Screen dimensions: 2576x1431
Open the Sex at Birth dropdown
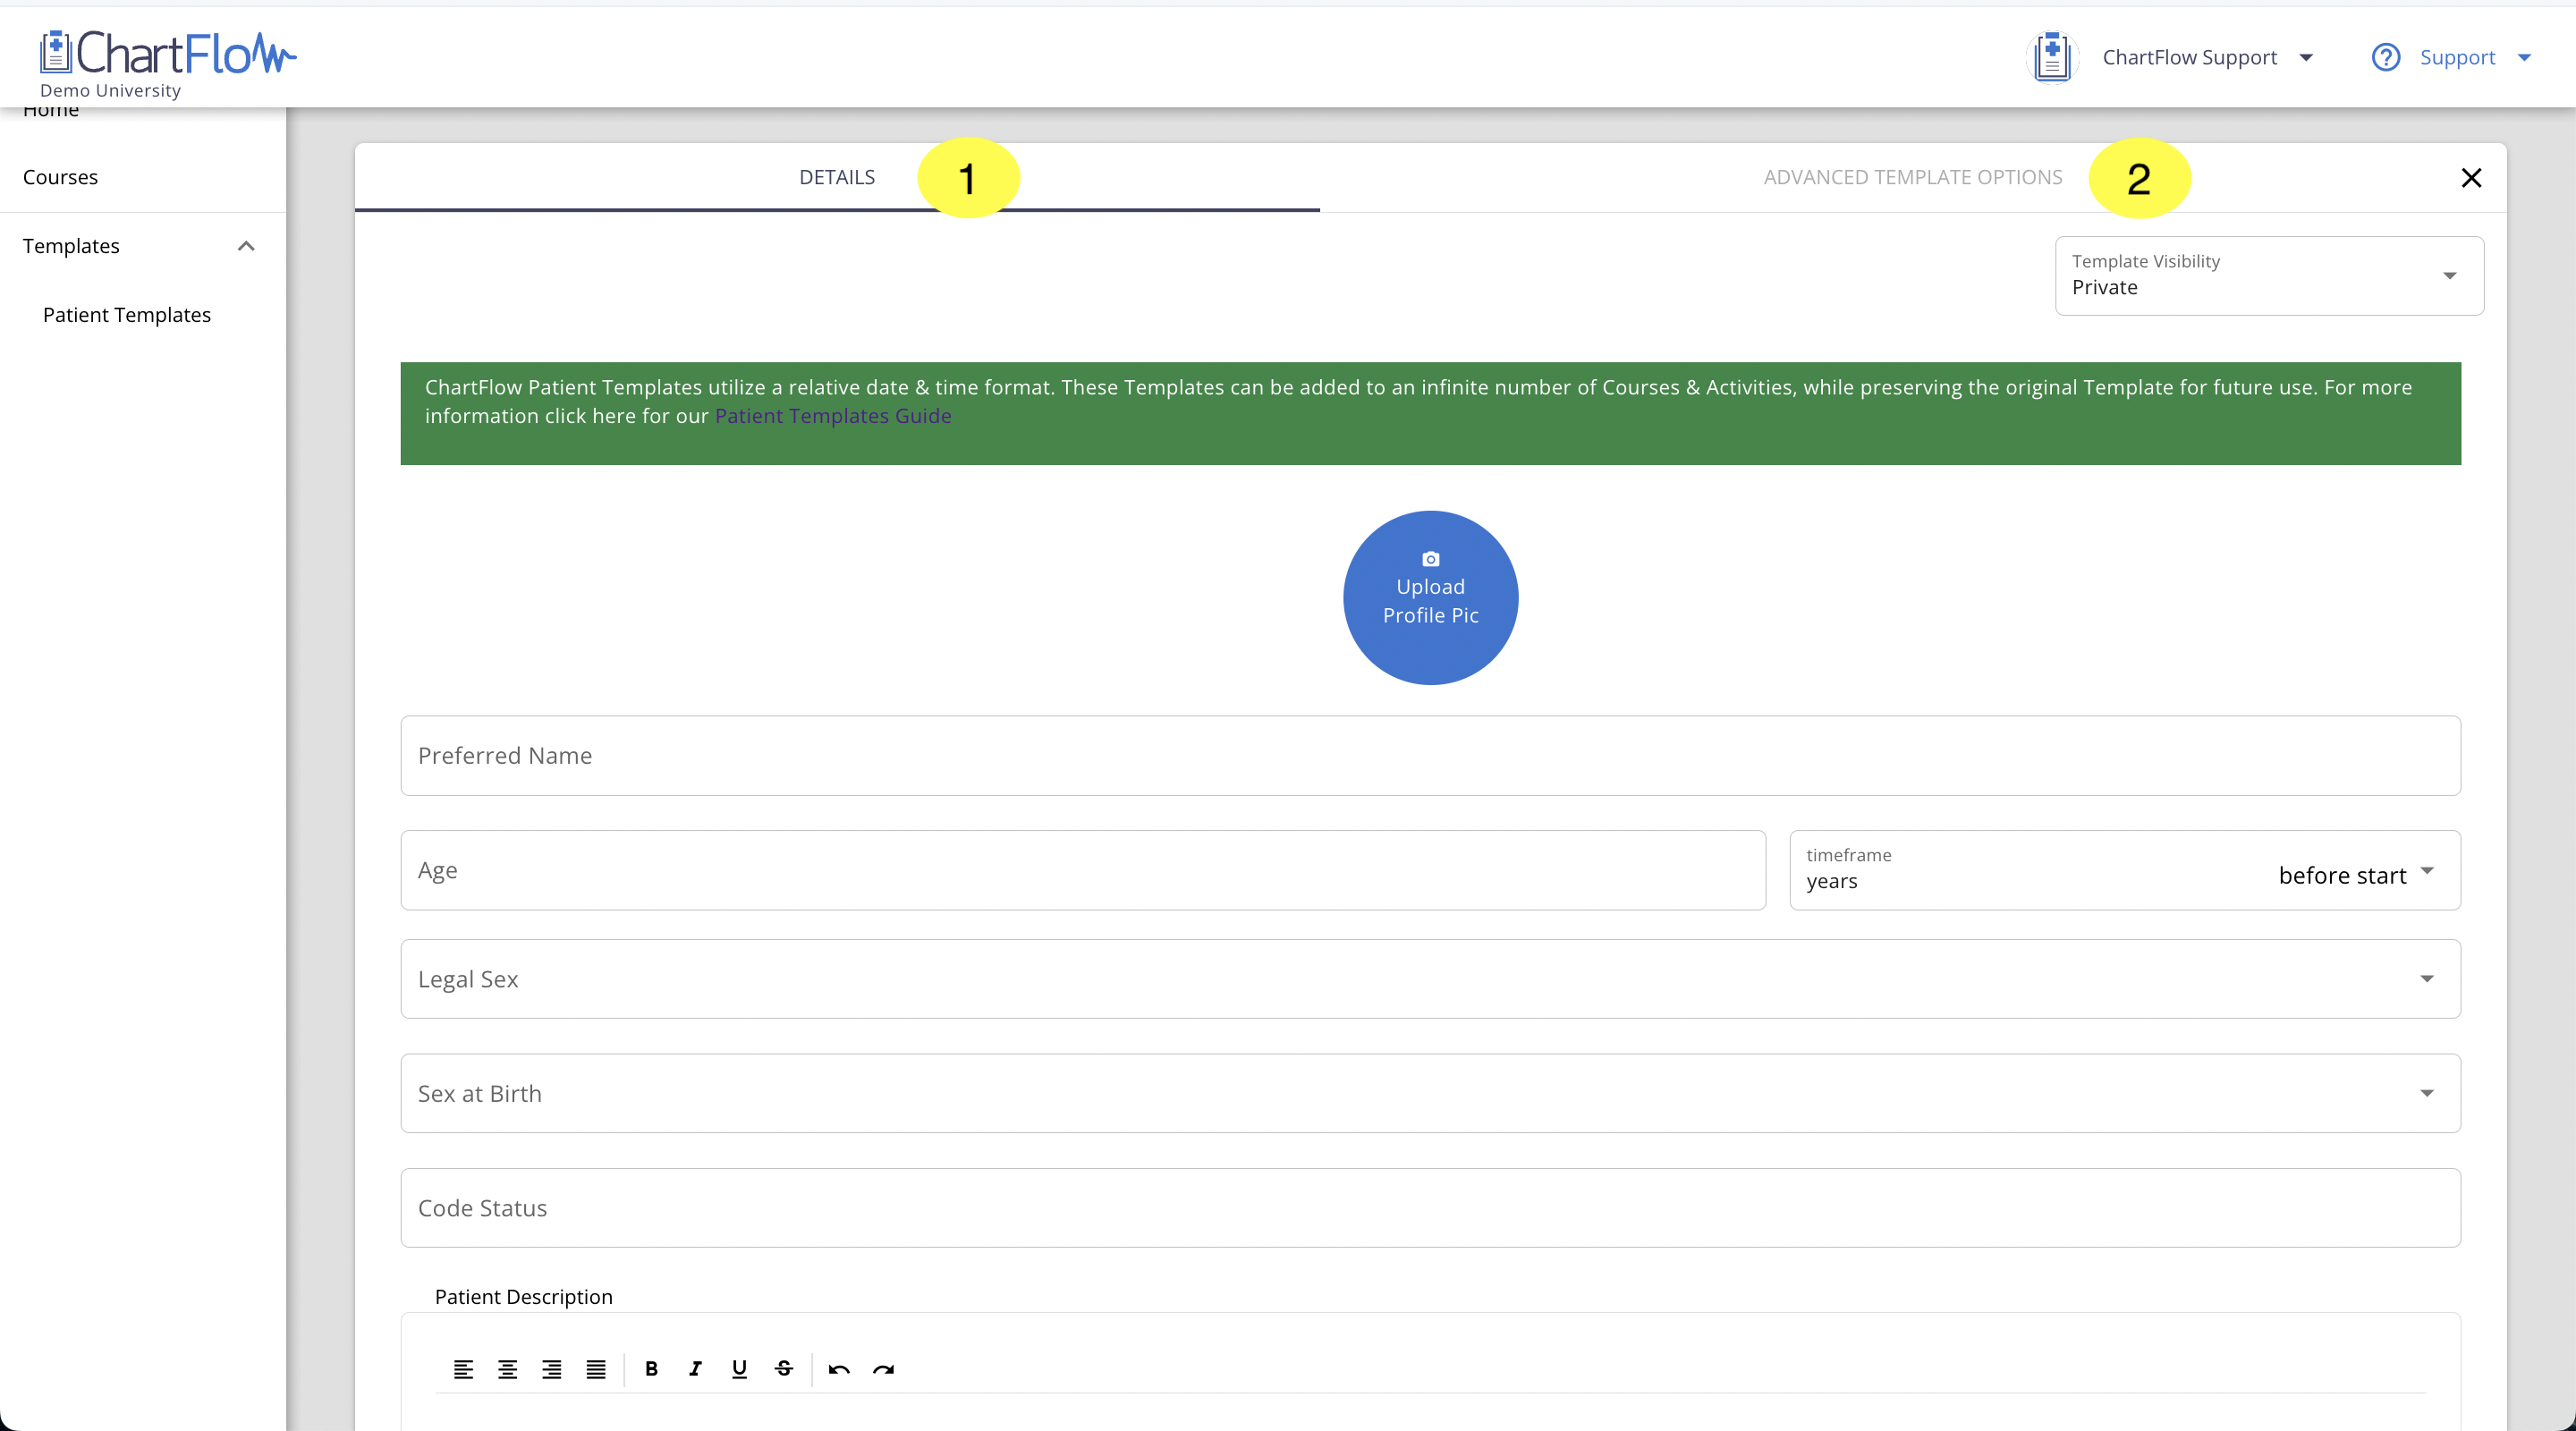coord(1430,1093)
